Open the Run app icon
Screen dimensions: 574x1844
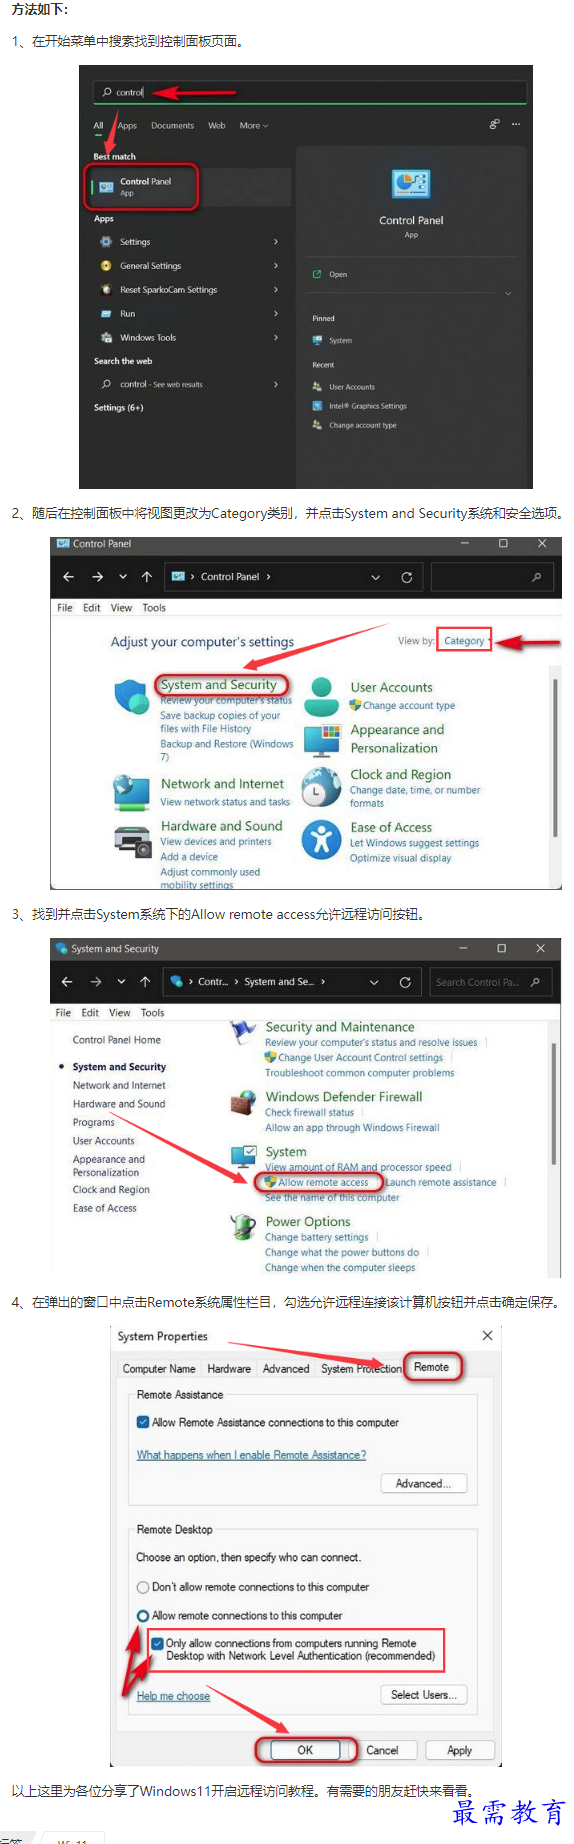(106, 314)
